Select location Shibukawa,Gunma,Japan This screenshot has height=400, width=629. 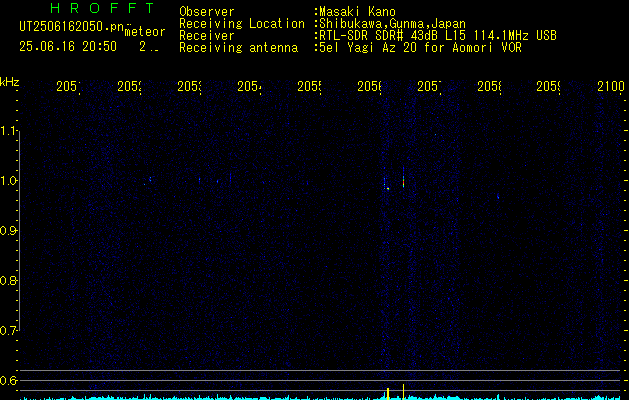coord(392,24)
